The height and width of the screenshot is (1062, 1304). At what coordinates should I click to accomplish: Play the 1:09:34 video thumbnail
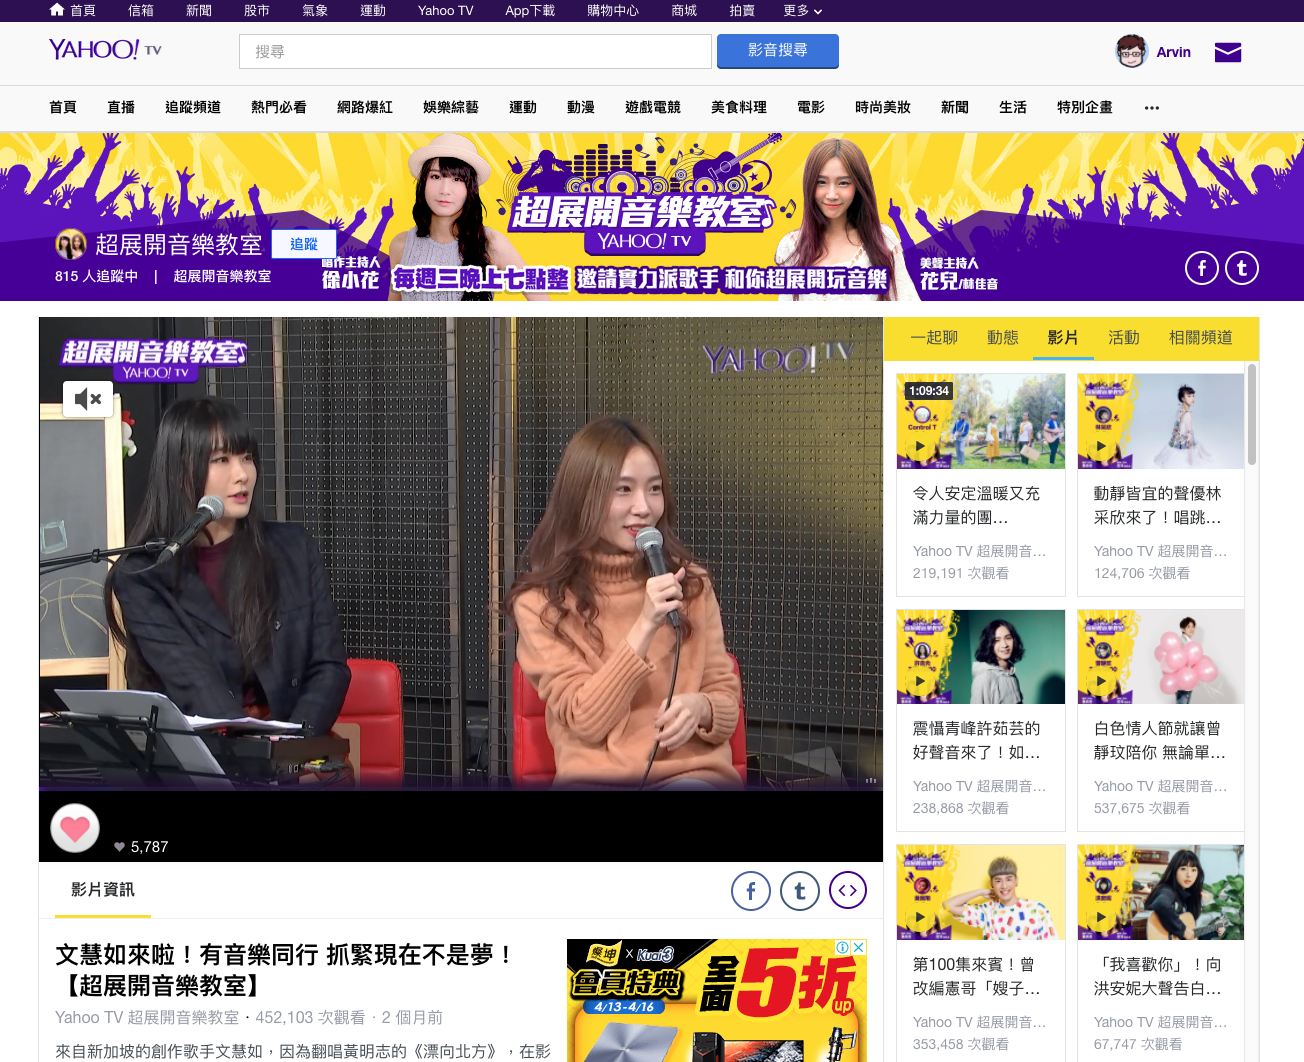coord(981,421)
